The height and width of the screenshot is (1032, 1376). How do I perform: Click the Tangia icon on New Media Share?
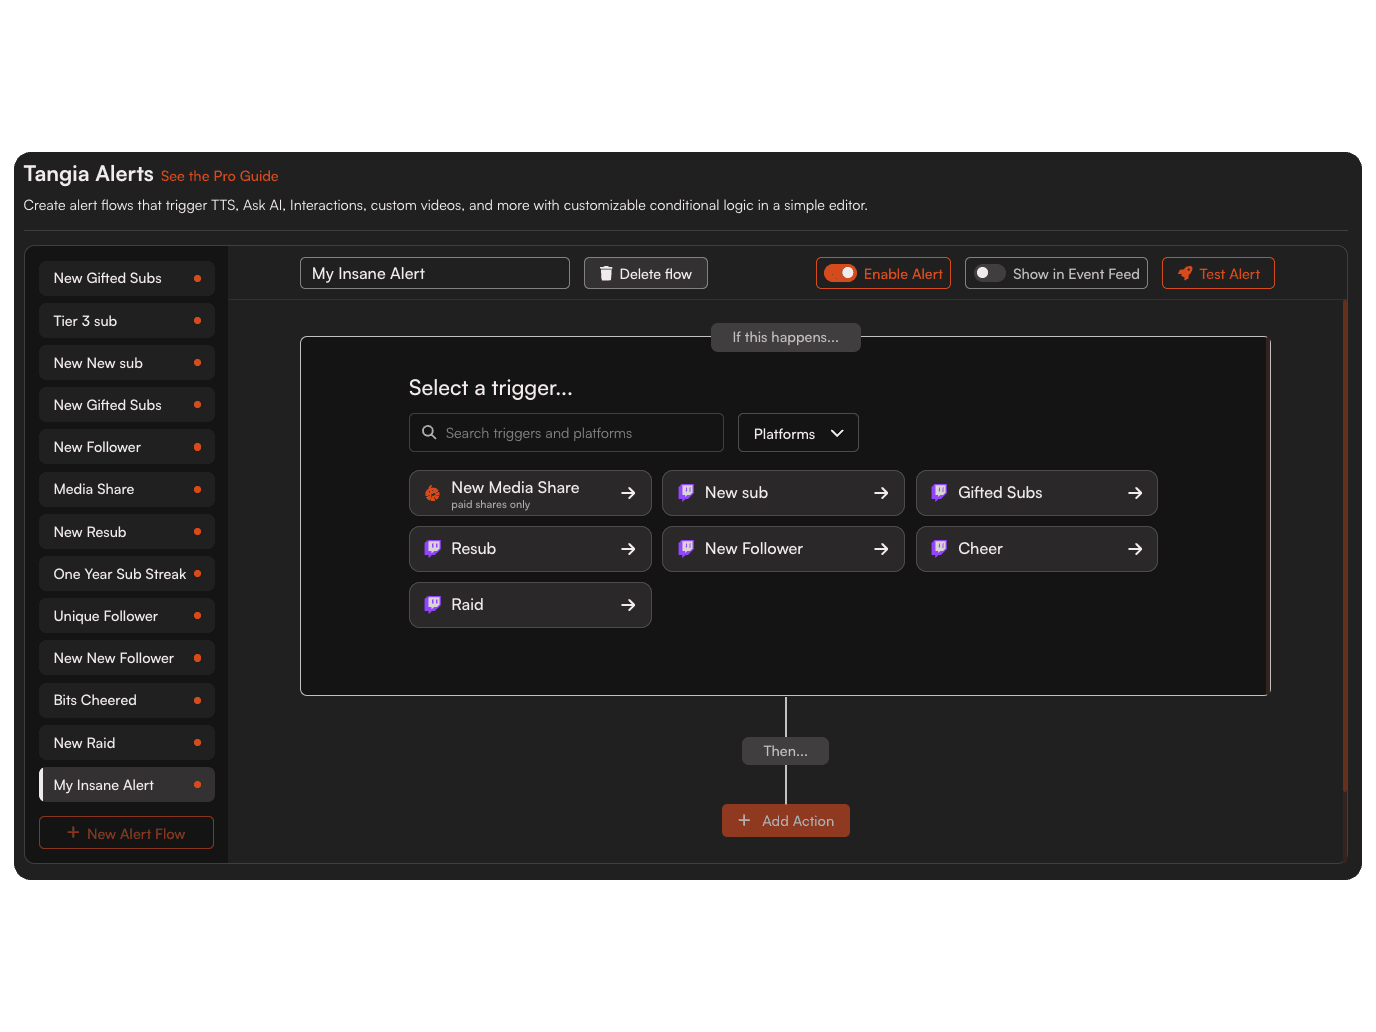click(x=432, y=493)
